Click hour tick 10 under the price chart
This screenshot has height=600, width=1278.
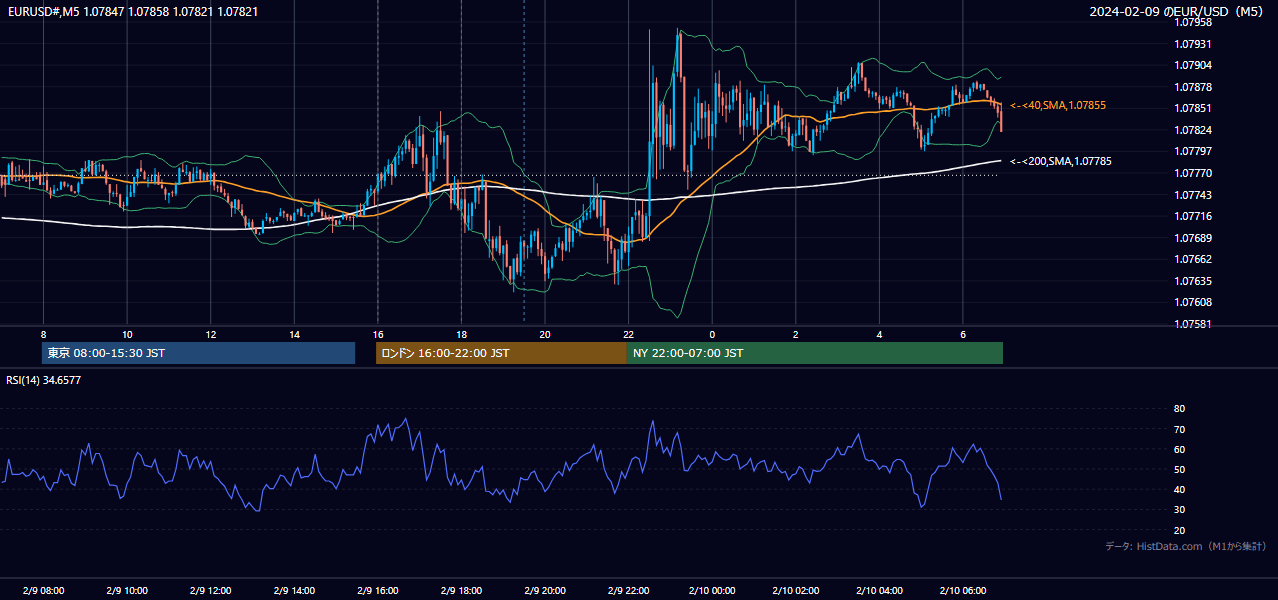pyautogui.click(x=127, y=334)
